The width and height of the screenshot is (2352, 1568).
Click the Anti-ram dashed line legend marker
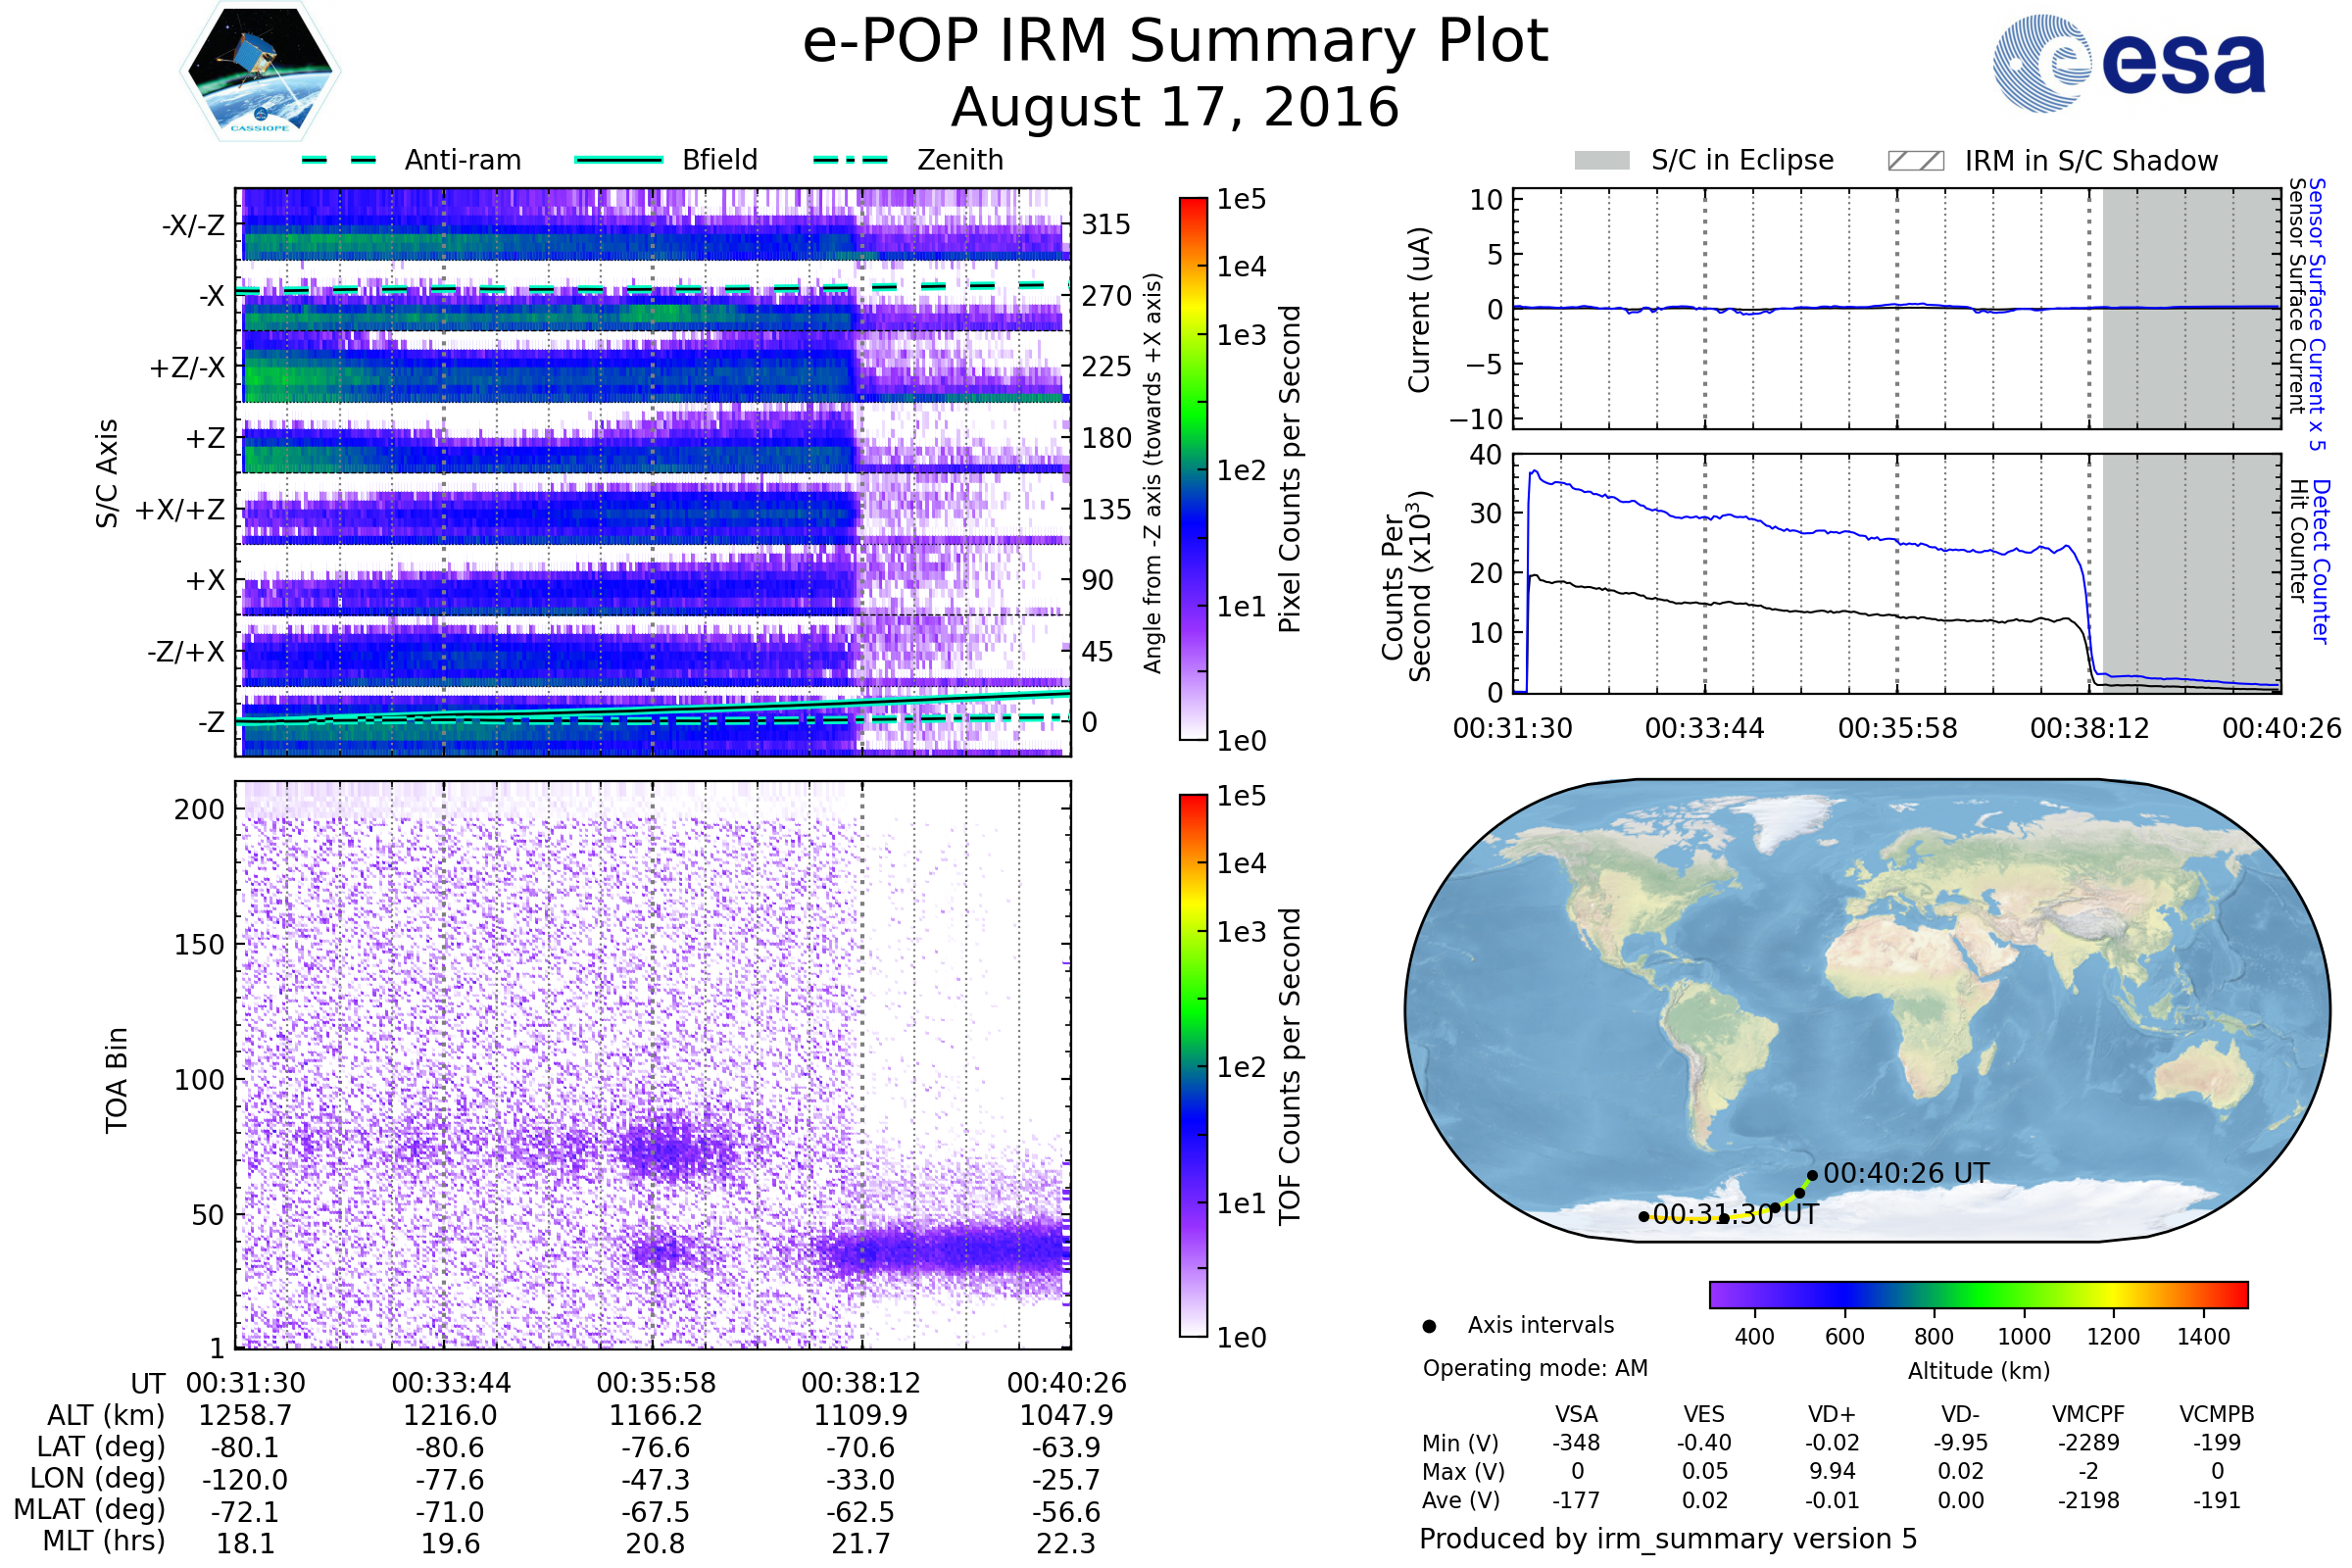(x=339, y=160)
